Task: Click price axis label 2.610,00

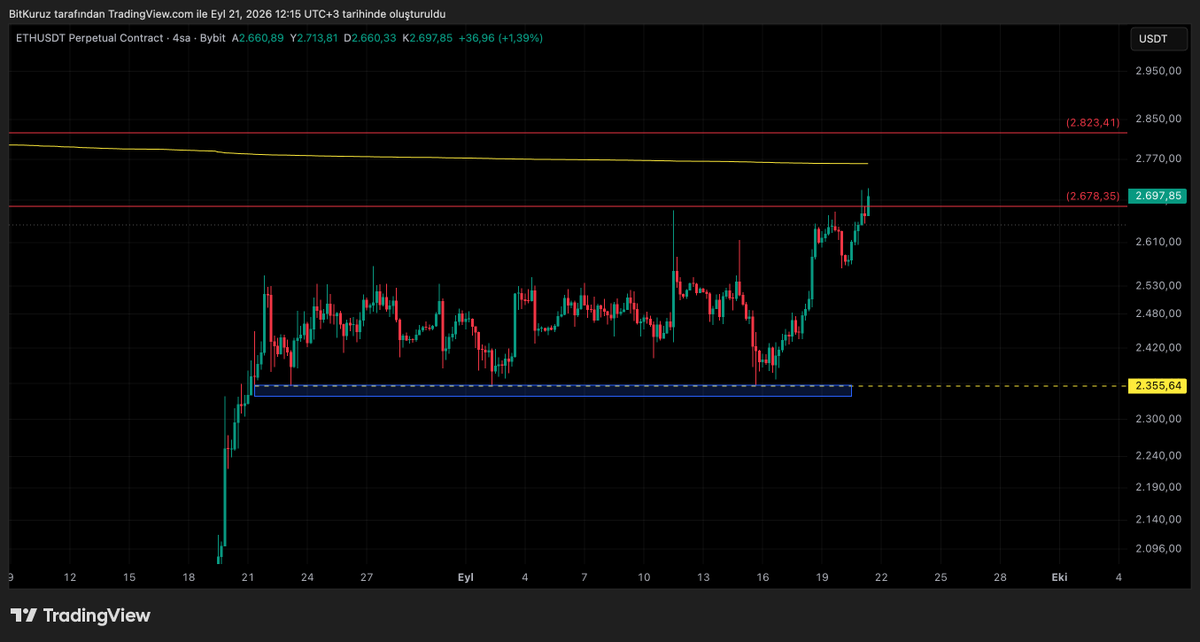Action: pos(1159,242)
